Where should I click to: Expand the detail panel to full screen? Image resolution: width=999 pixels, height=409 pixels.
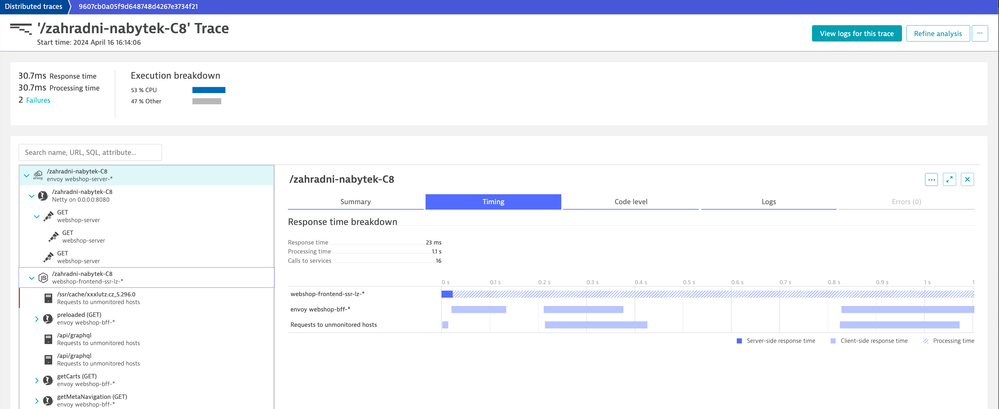click(949, 180)
